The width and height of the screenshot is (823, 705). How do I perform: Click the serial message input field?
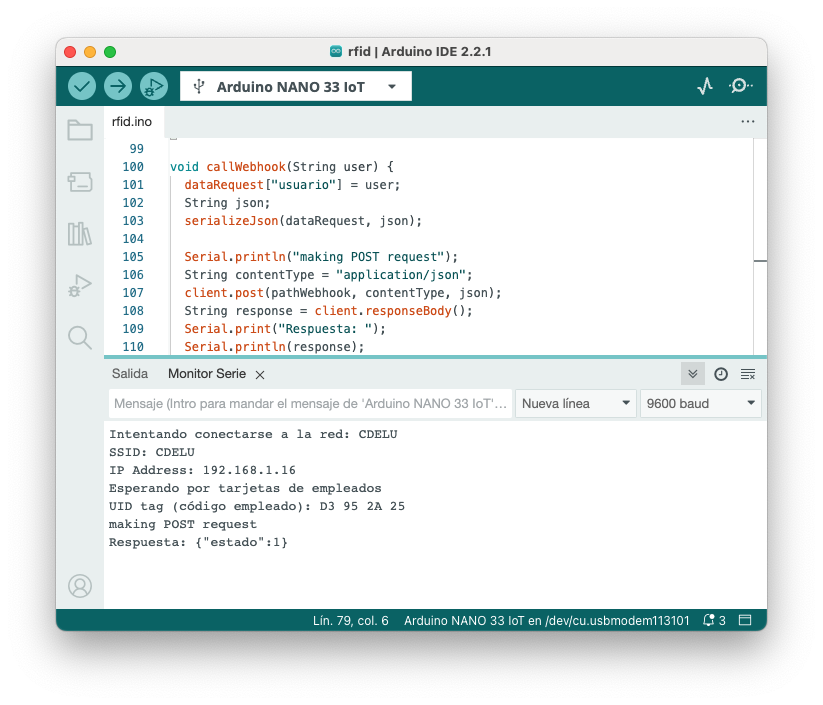(311, 404)
